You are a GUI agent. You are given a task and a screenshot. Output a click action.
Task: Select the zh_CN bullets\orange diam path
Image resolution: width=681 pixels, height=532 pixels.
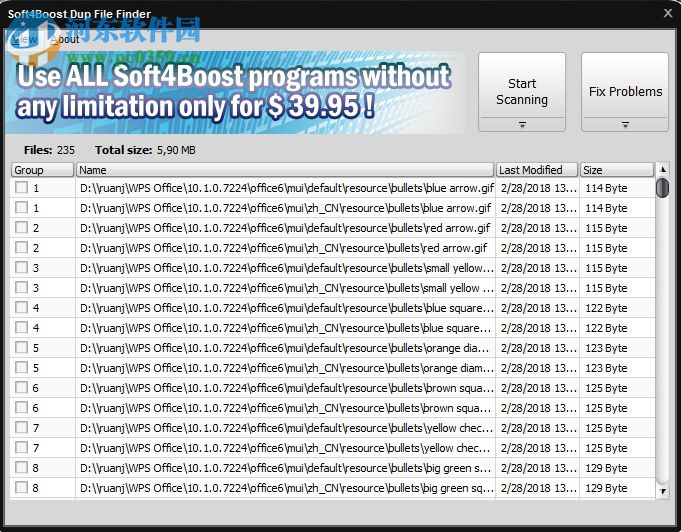coord(287,368)
